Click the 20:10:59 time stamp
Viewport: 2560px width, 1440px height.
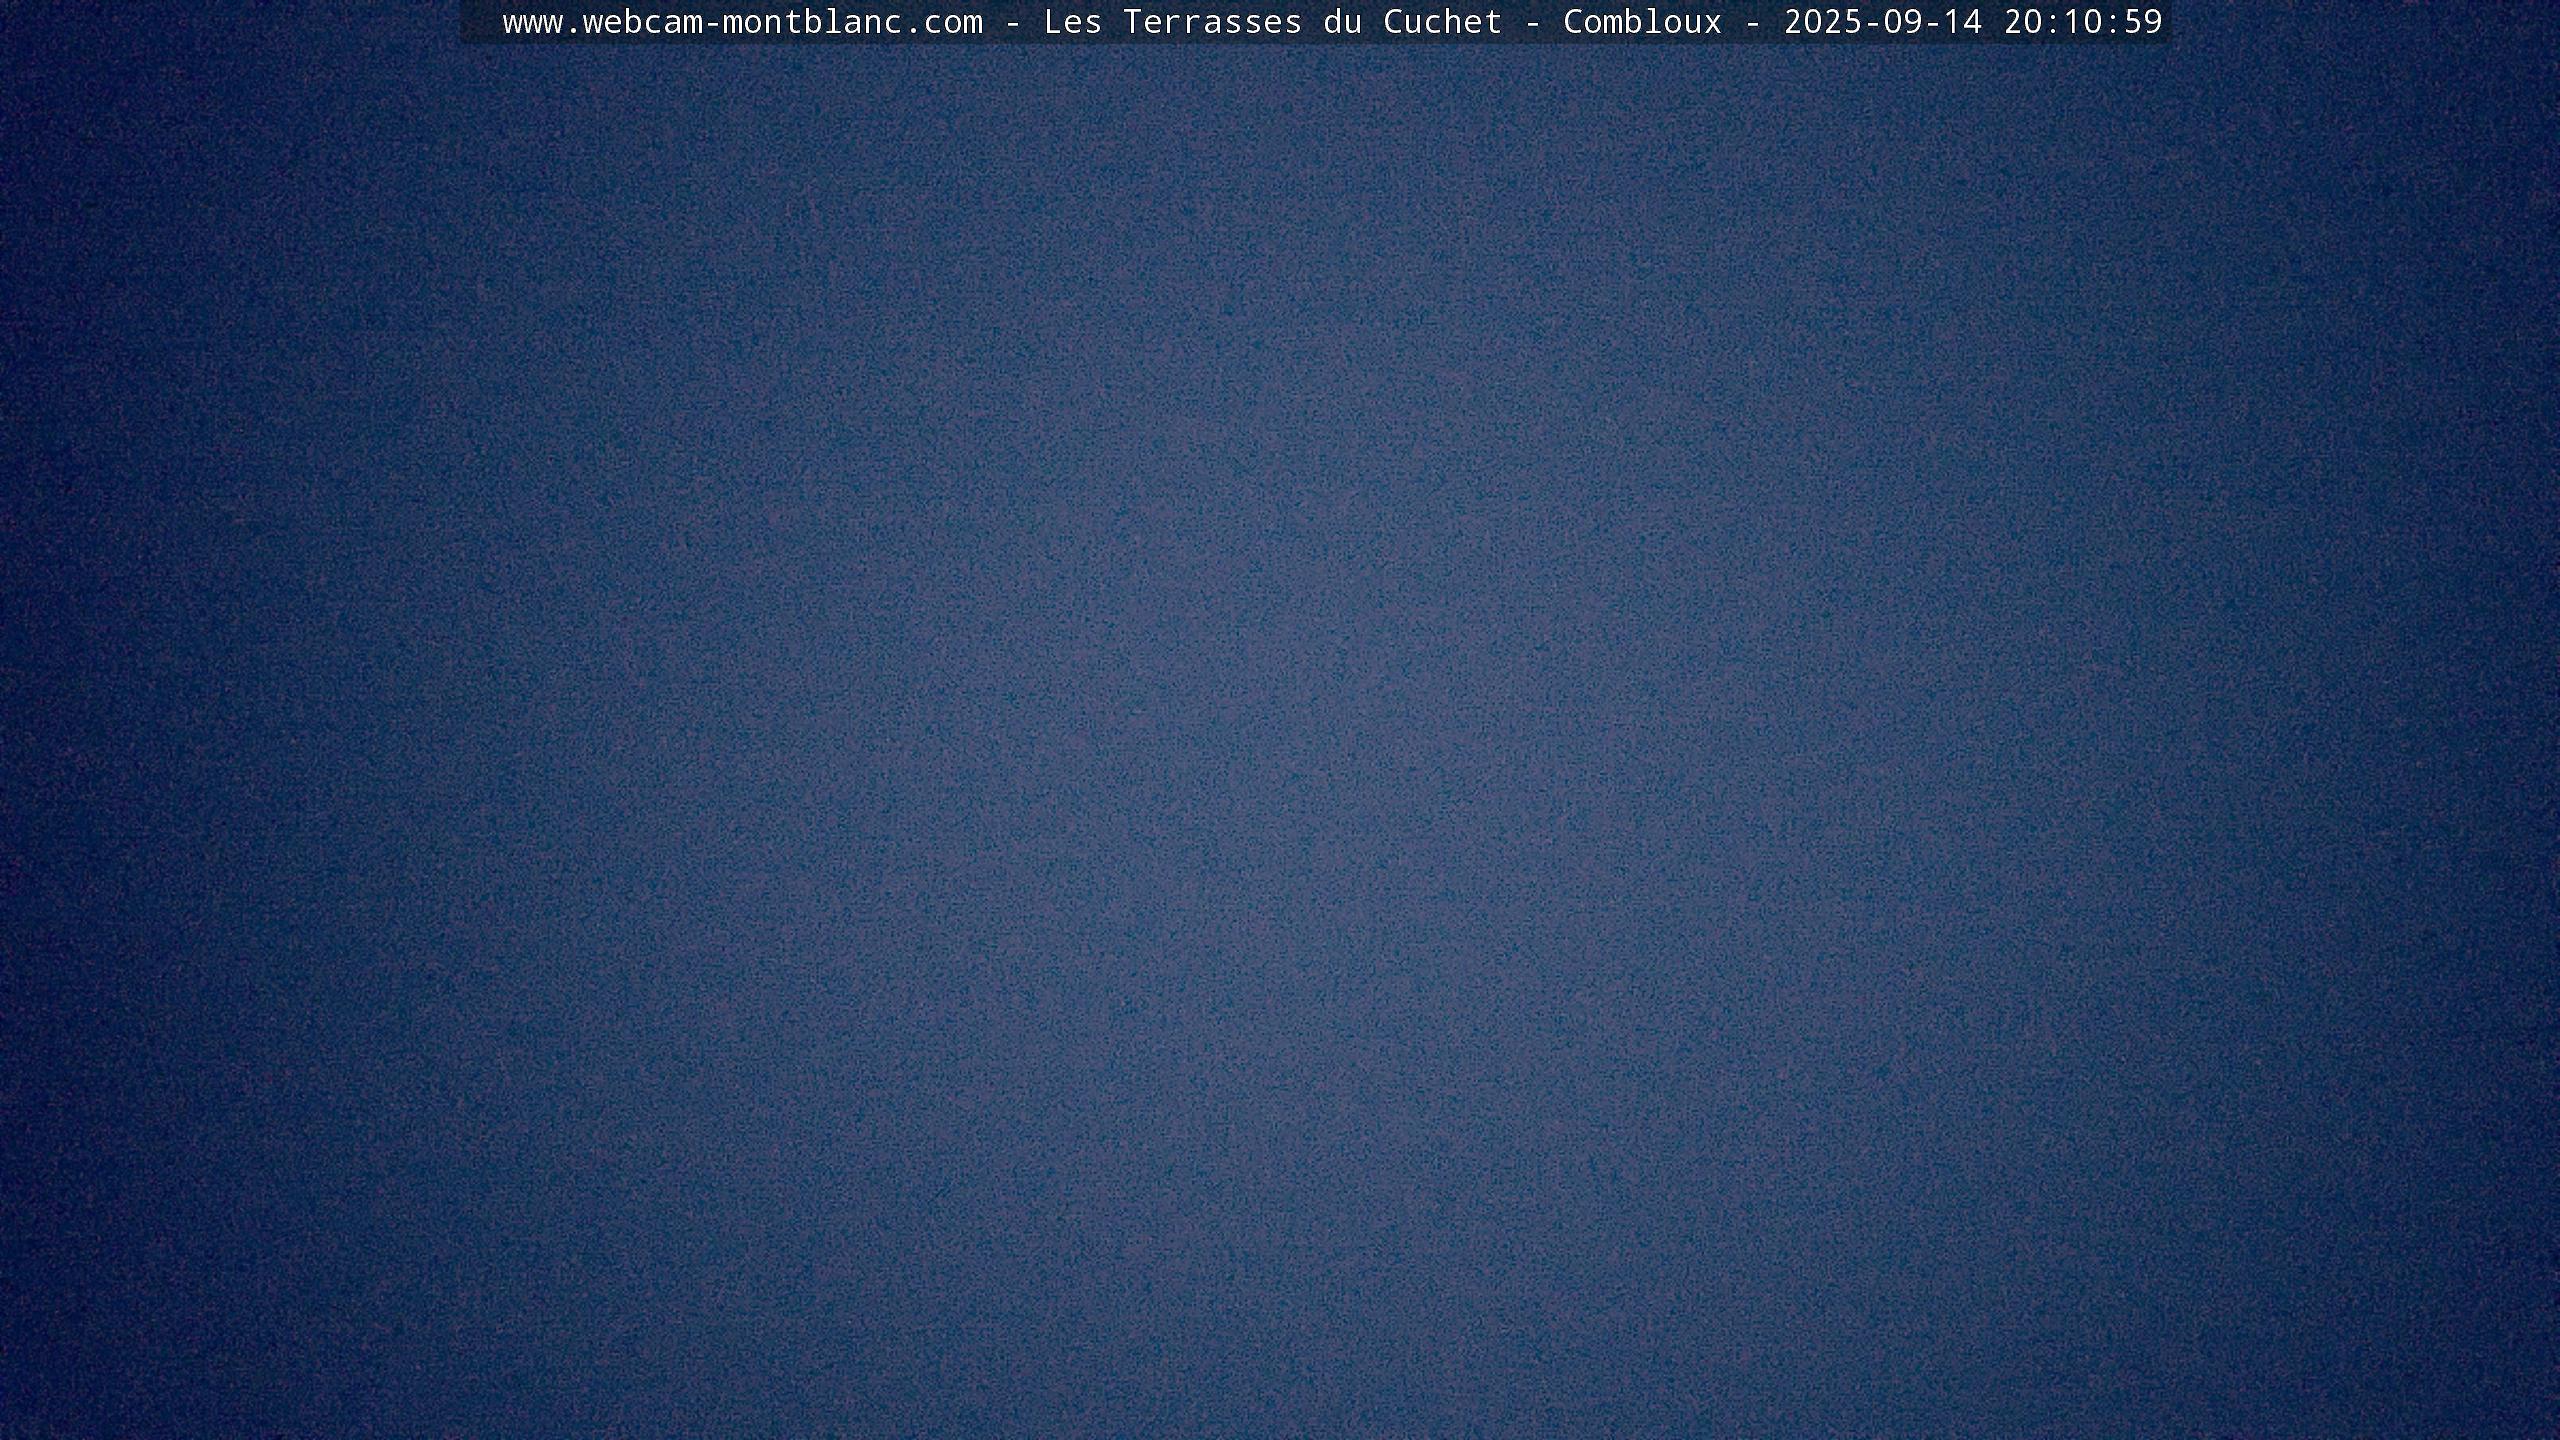coord(2082,22)
